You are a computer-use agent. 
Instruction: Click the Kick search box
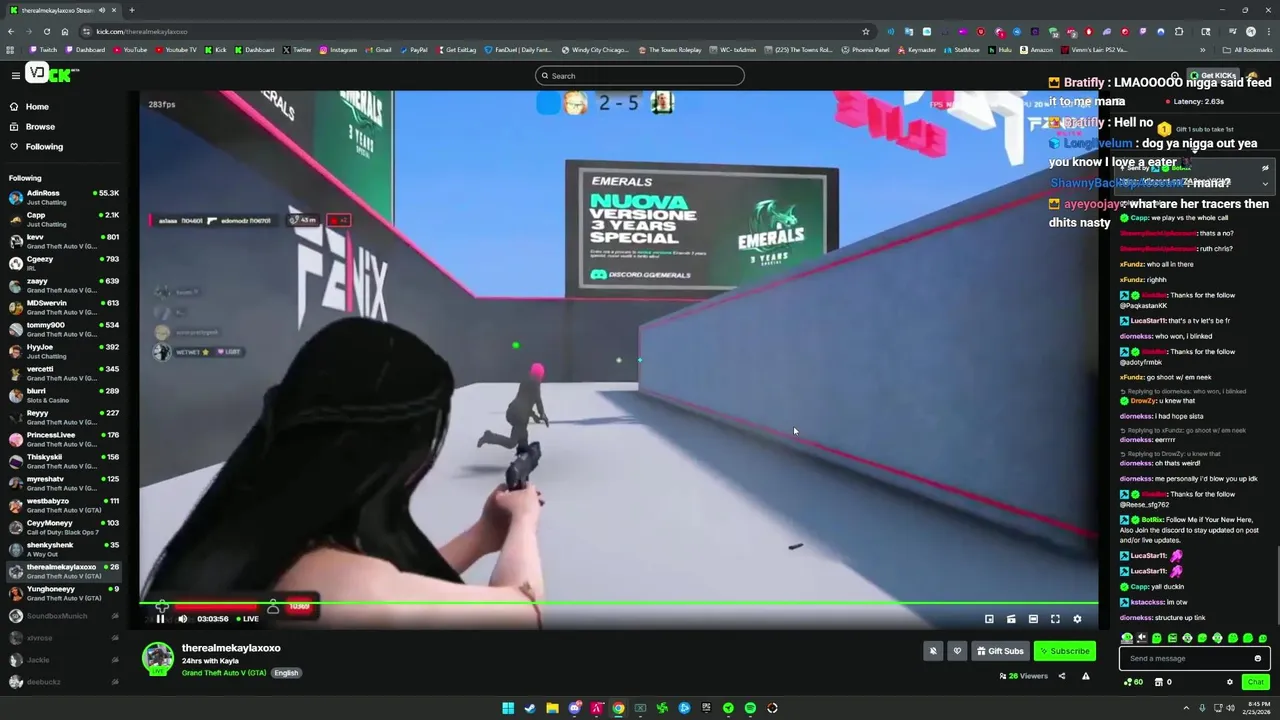pyautogui.click(x=640, y=76)
